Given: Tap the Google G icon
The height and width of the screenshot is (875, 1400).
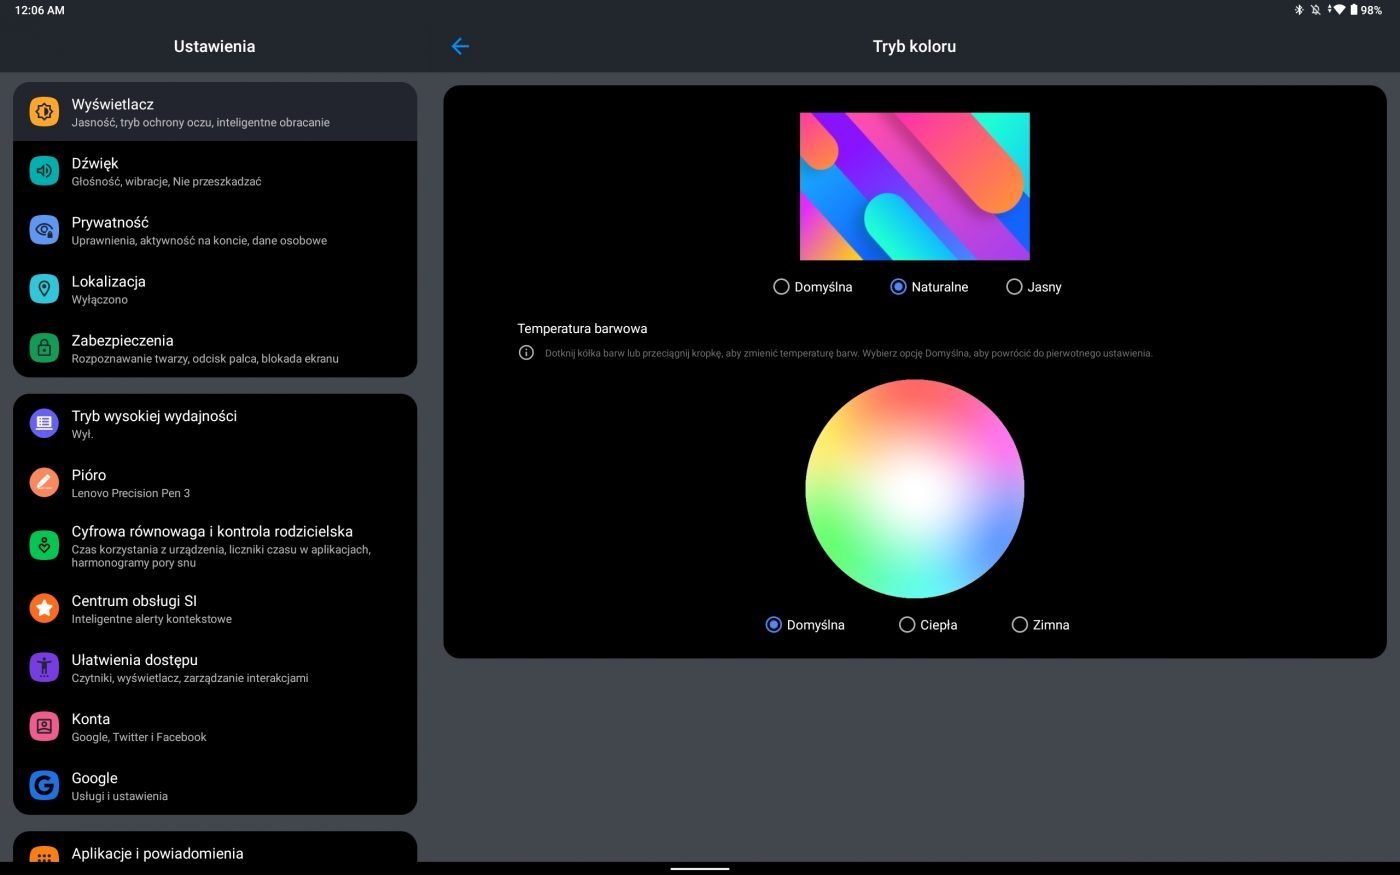Looking at the screenshot, I should pos(44,785).
